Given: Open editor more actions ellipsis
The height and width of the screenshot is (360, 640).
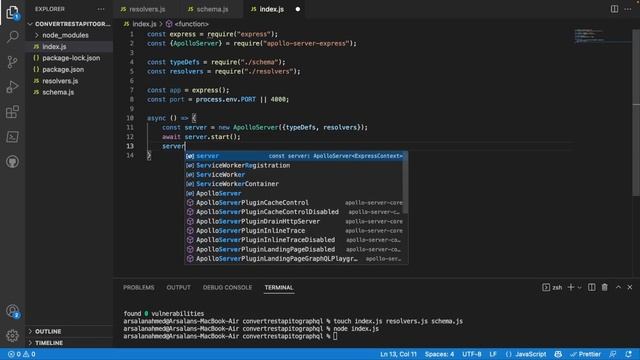Looking at the screenshot, I should tap(628, 9).
